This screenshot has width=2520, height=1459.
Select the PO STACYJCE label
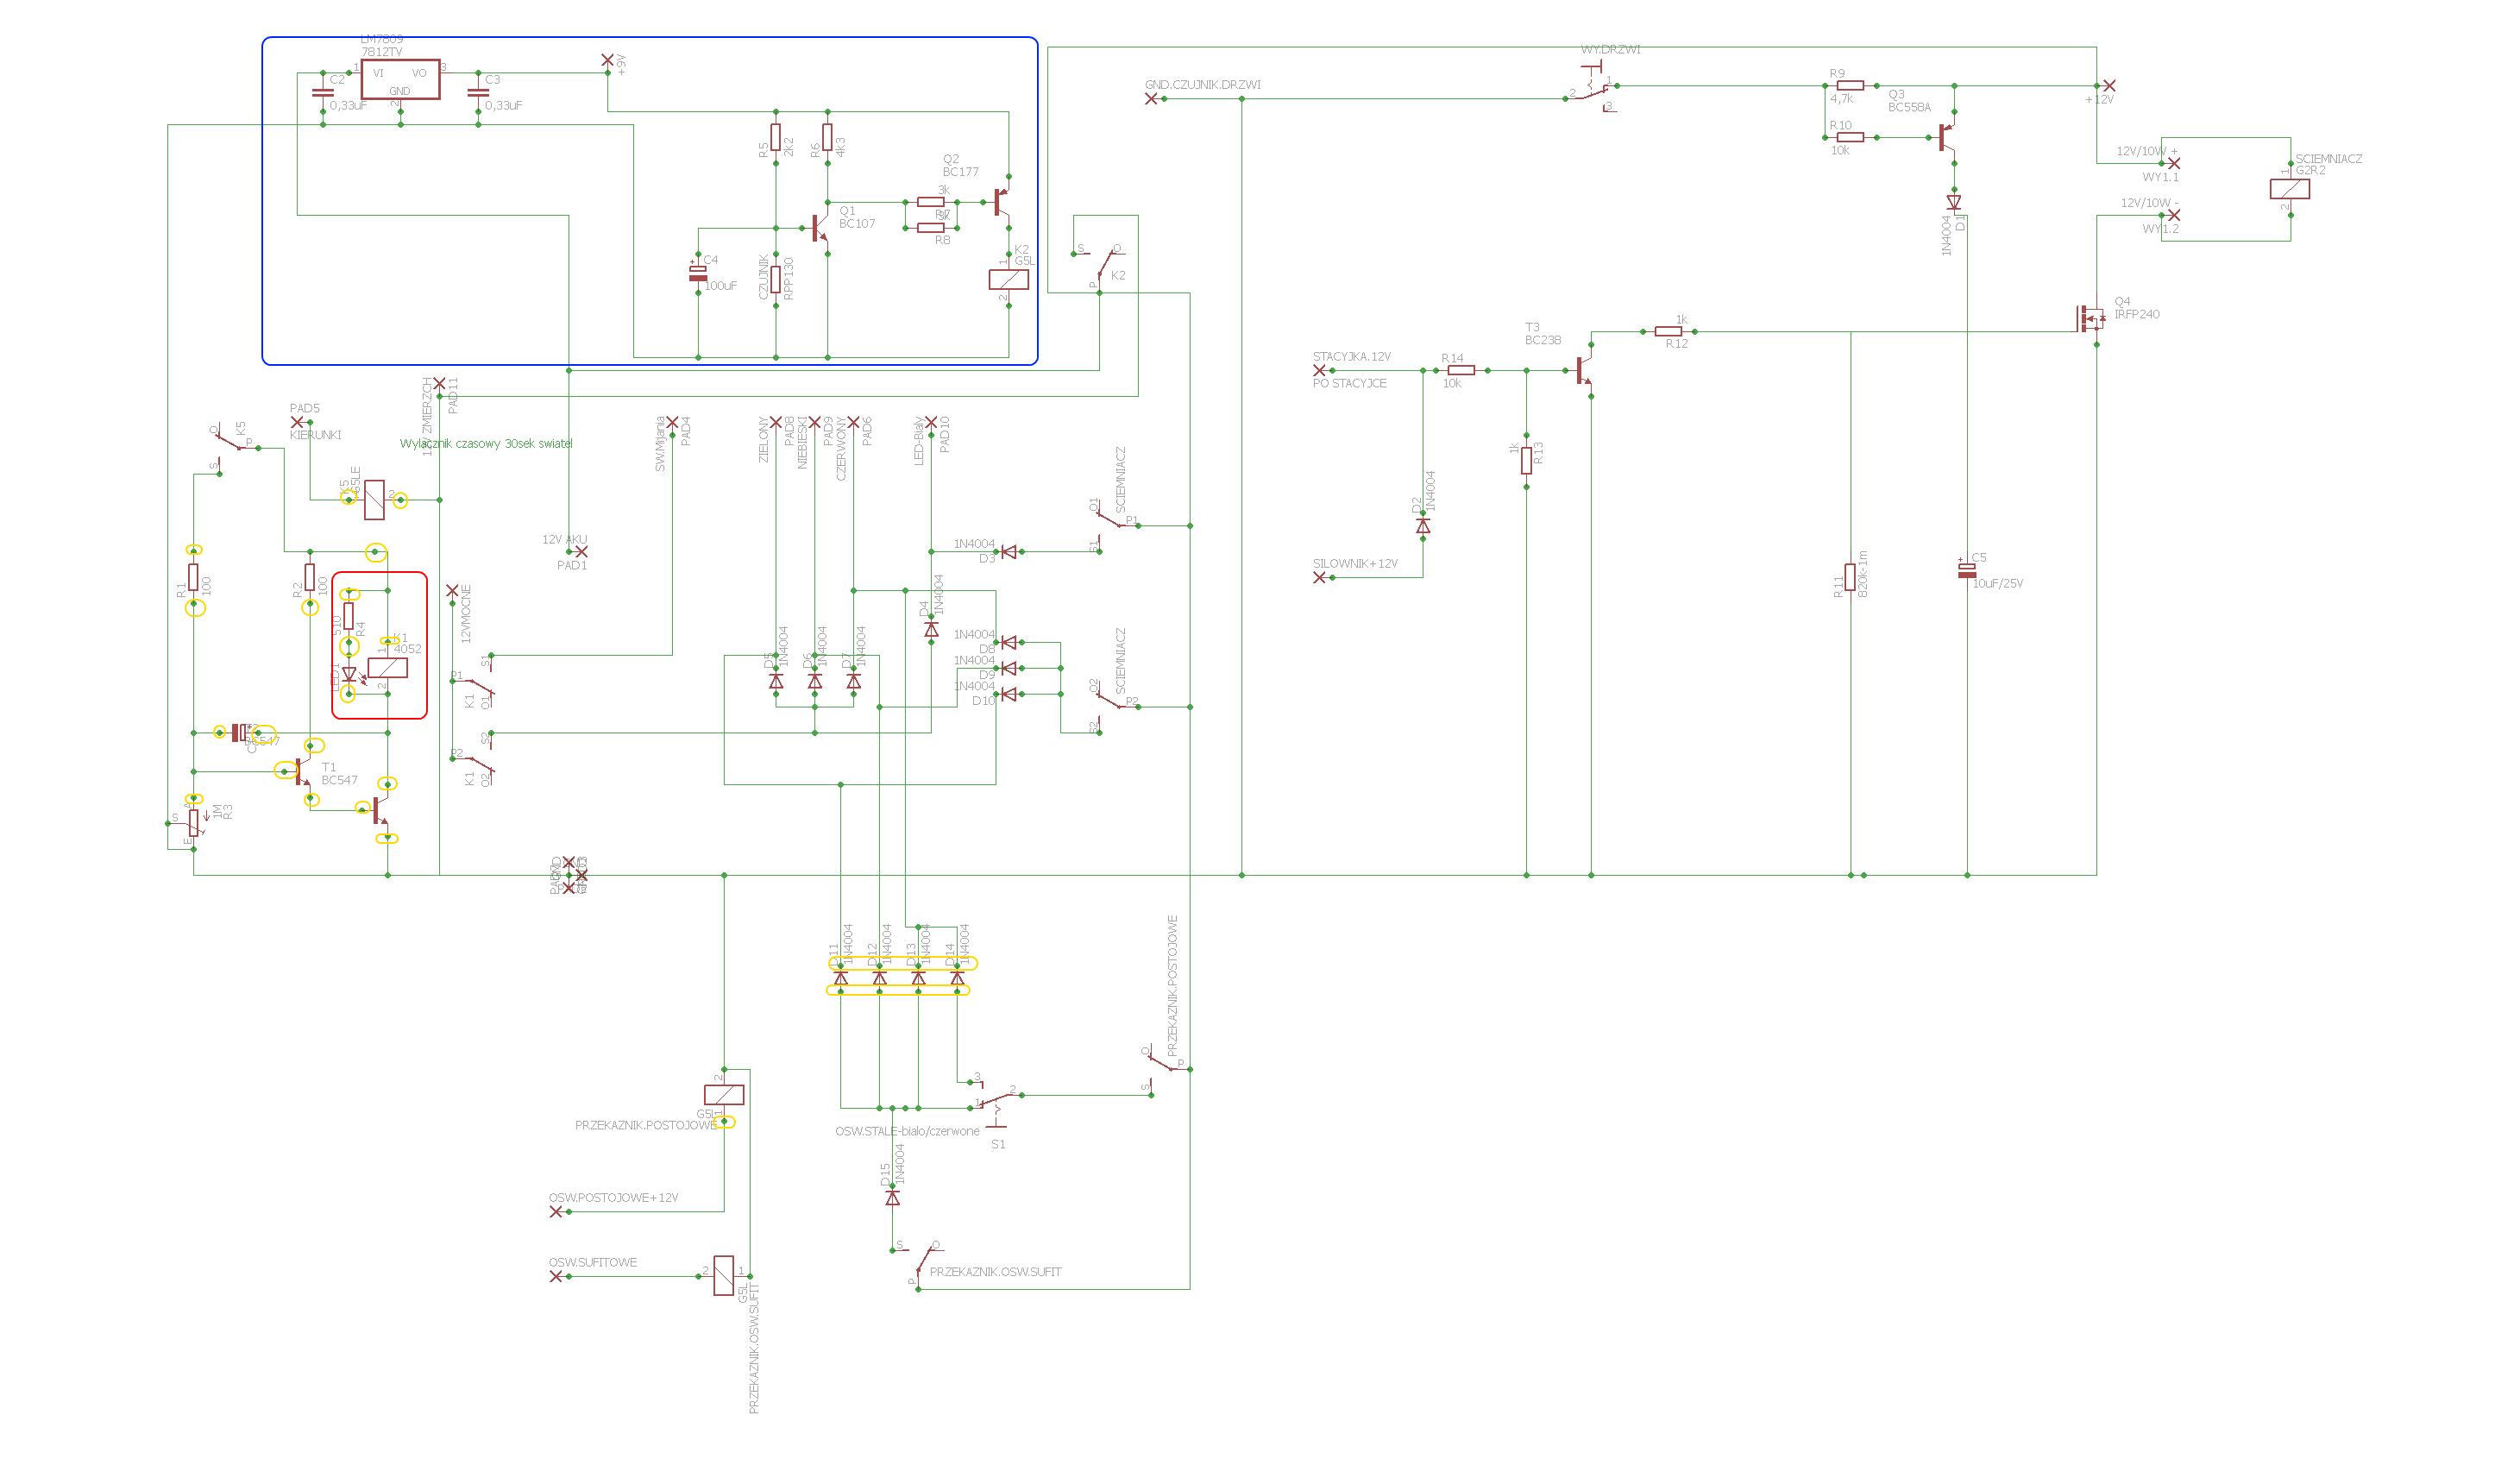coord(1349,384)
